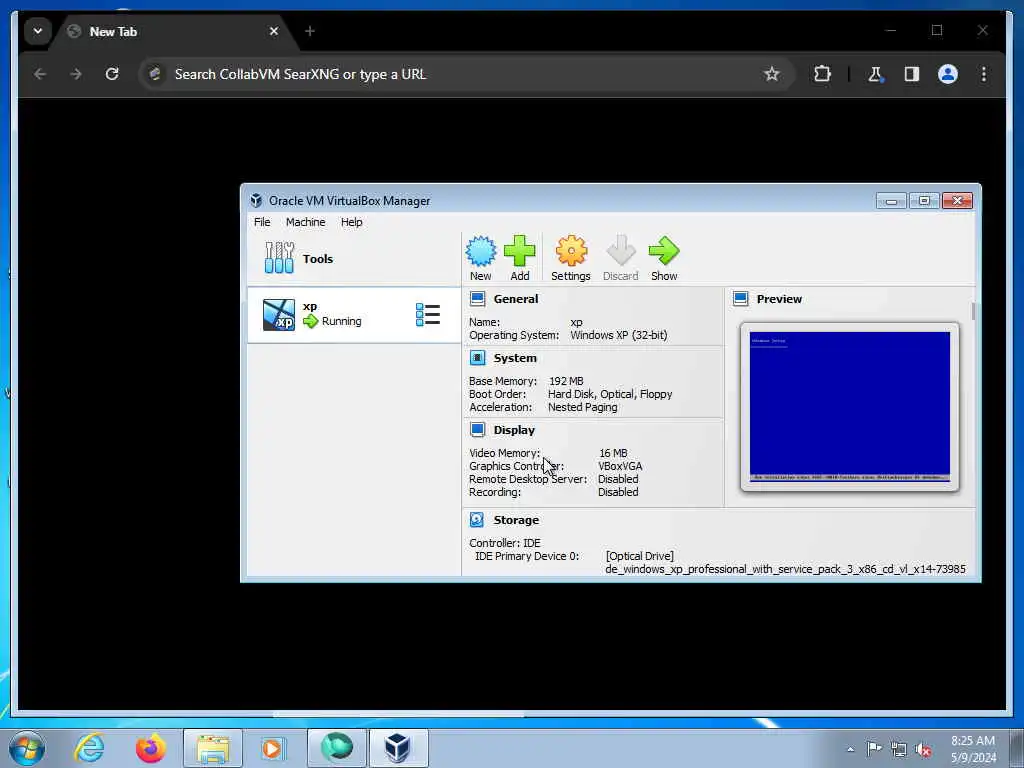The height and width of the screenshot is (768, 1024).
Task: Open the Windows Start button
Action: 27,748
